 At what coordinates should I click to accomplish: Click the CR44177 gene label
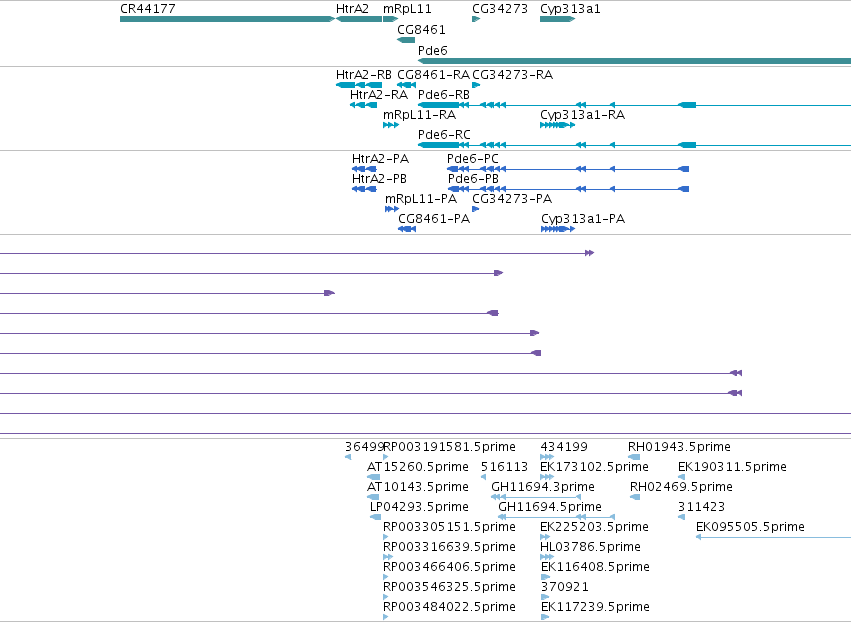pyautogui.click(x=148, y=9)
